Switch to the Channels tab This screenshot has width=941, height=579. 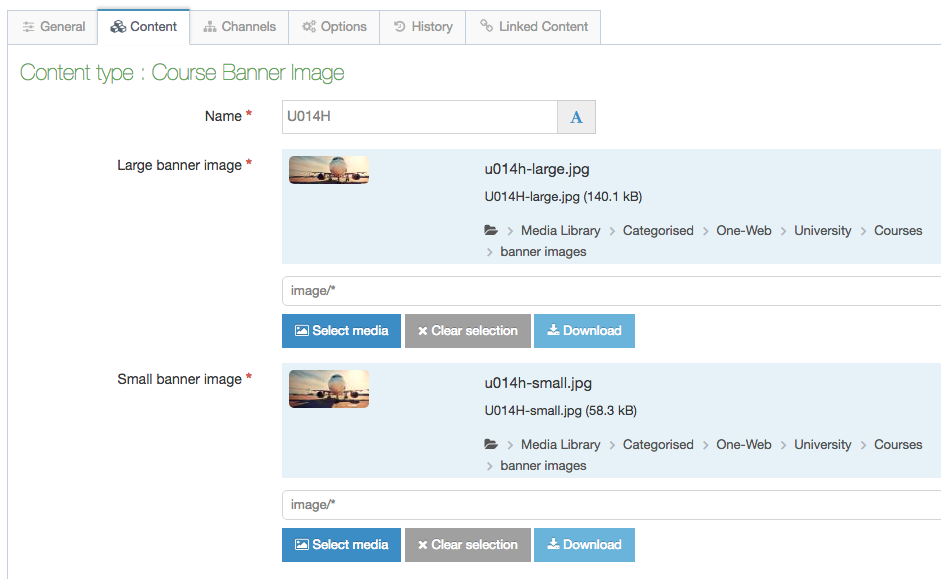[x=239, y=27]
